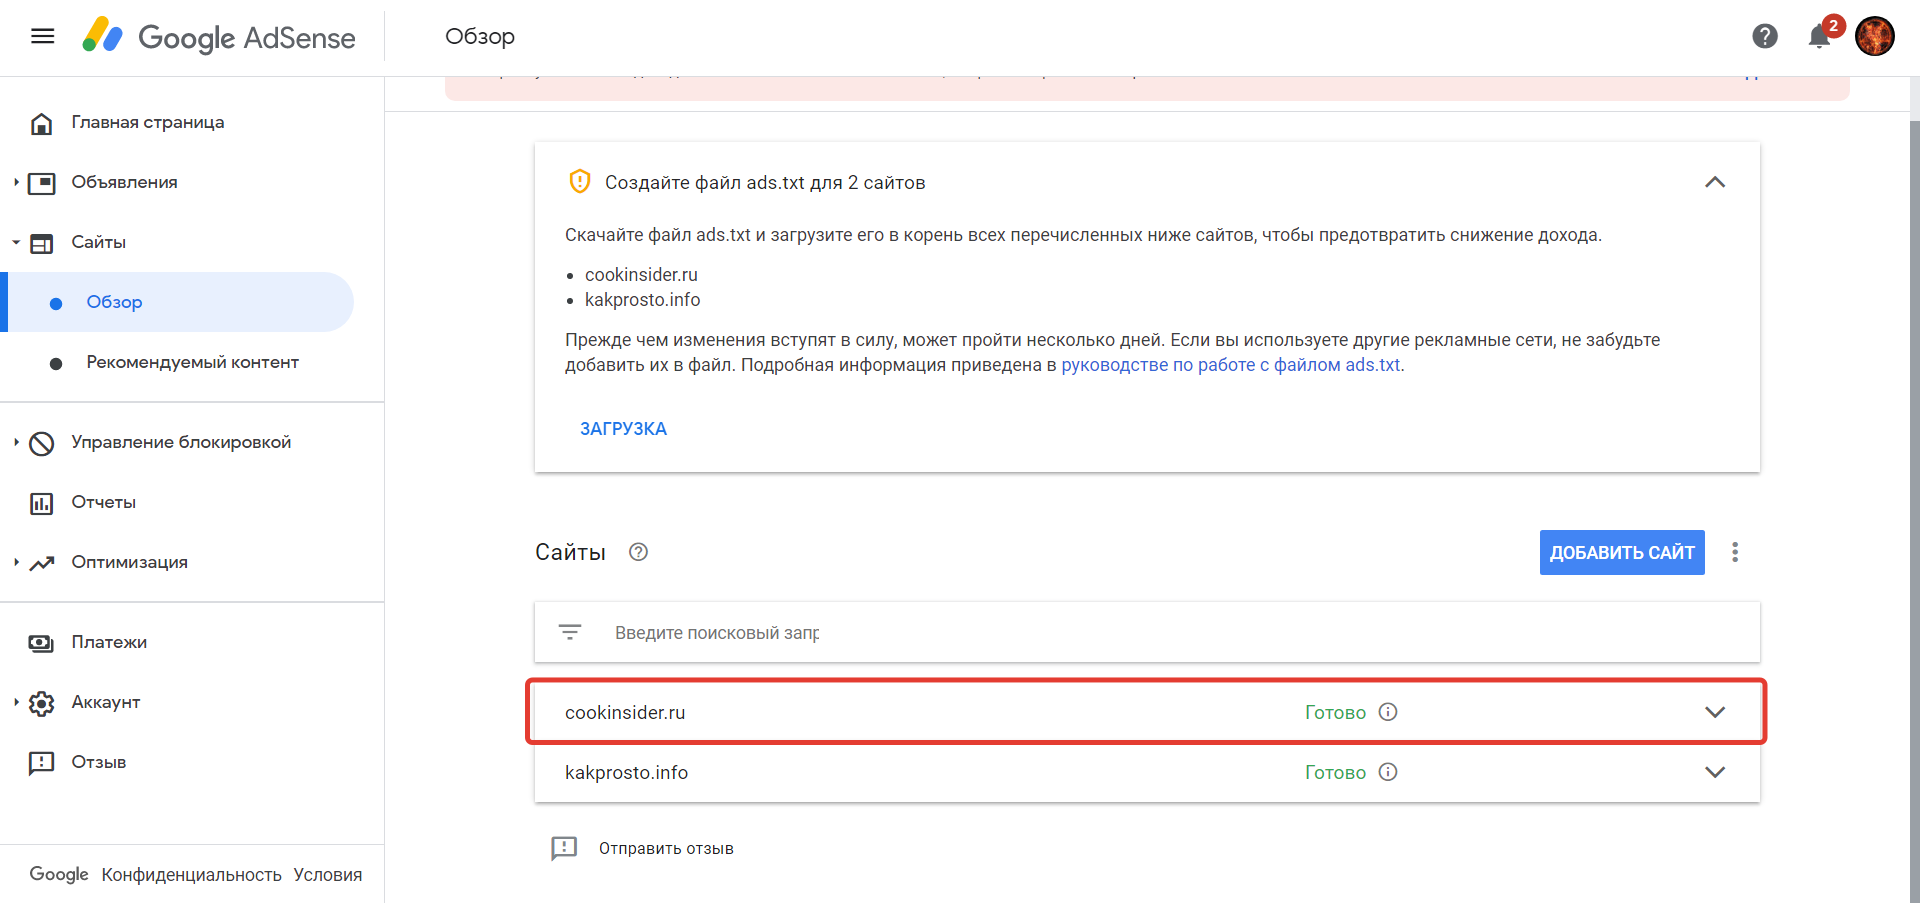Click the ДОБАВИТЬ САЙТ button
1920x903 pixels.
coord(1621,552)
